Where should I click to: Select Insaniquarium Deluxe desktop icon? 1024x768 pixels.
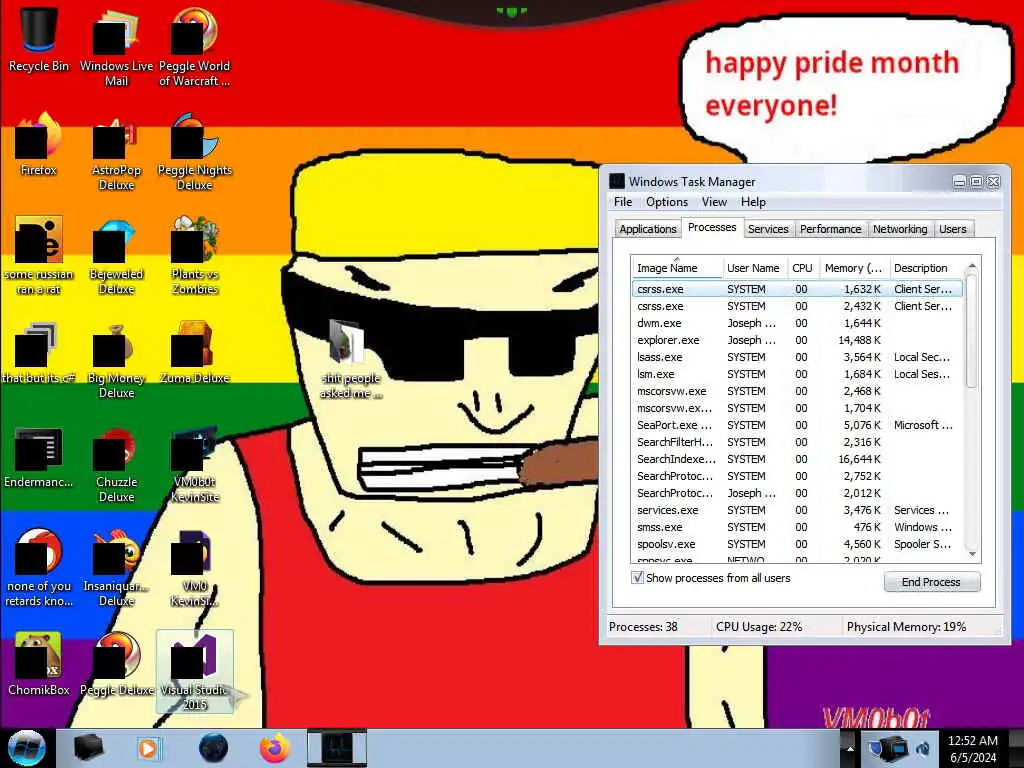point(116,568)
